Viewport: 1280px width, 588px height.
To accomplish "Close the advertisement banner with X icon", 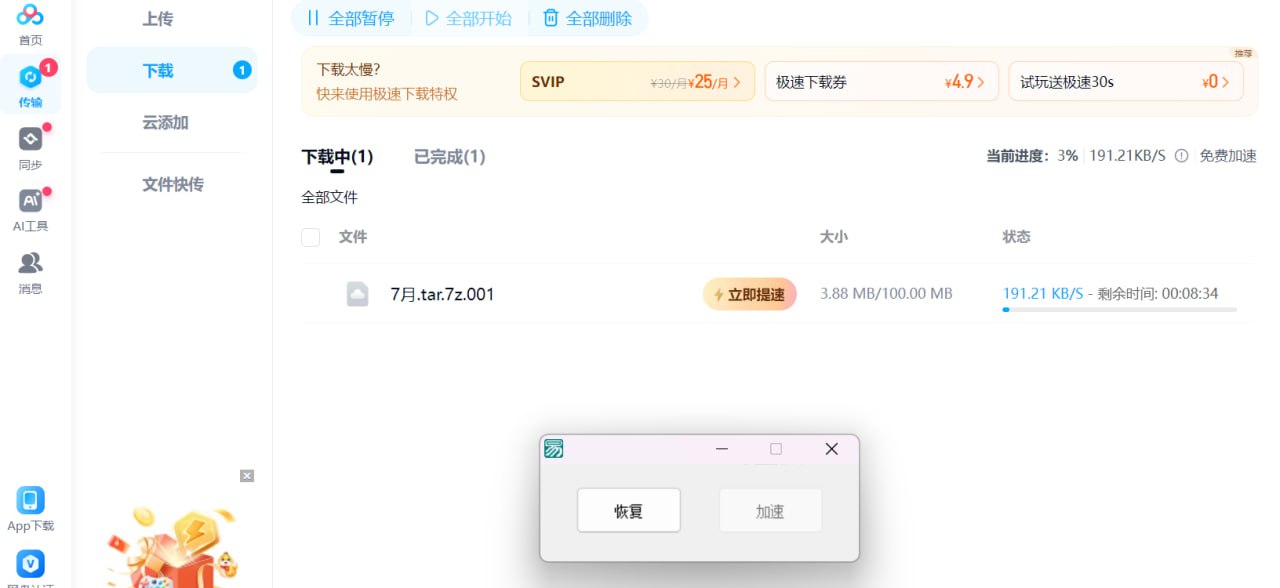I will click(x=247, y=476).
